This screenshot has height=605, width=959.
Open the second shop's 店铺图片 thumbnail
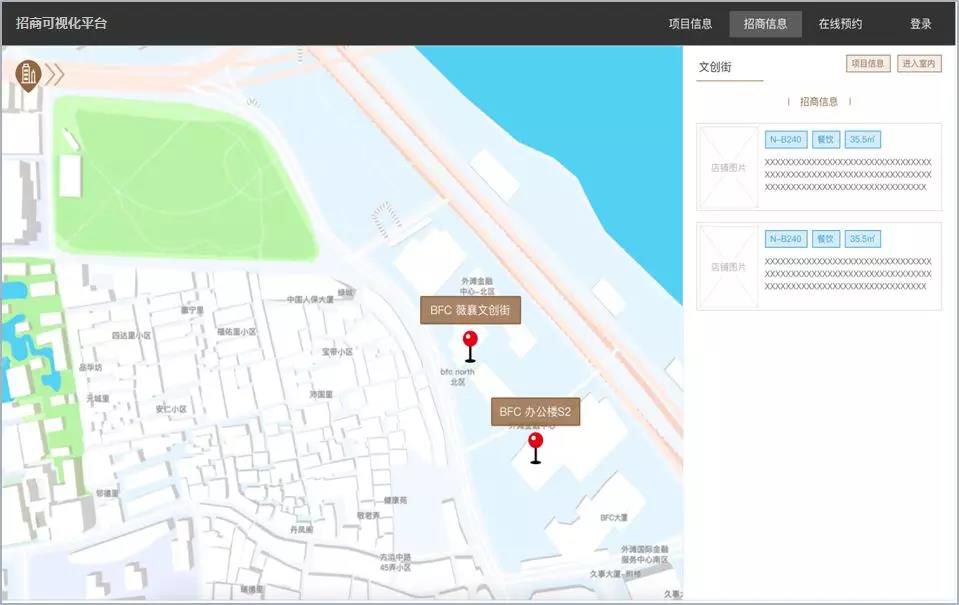[x=728, y=267]
